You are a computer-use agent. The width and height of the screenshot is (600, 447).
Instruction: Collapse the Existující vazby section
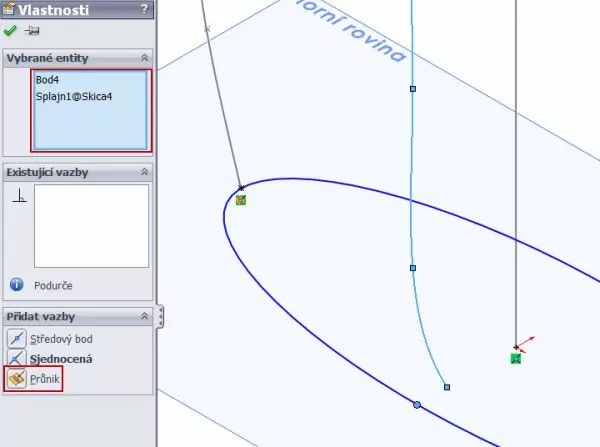[145, 172]
